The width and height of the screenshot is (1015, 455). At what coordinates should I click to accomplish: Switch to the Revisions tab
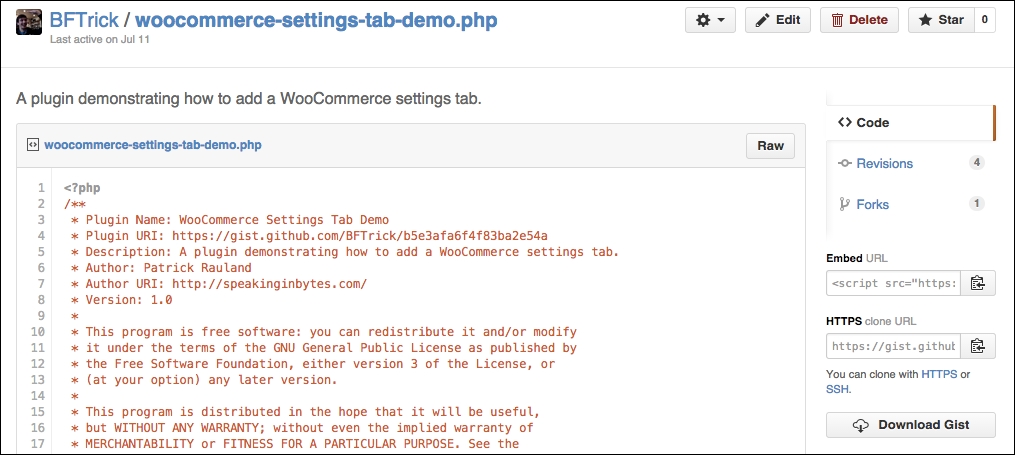909,163
